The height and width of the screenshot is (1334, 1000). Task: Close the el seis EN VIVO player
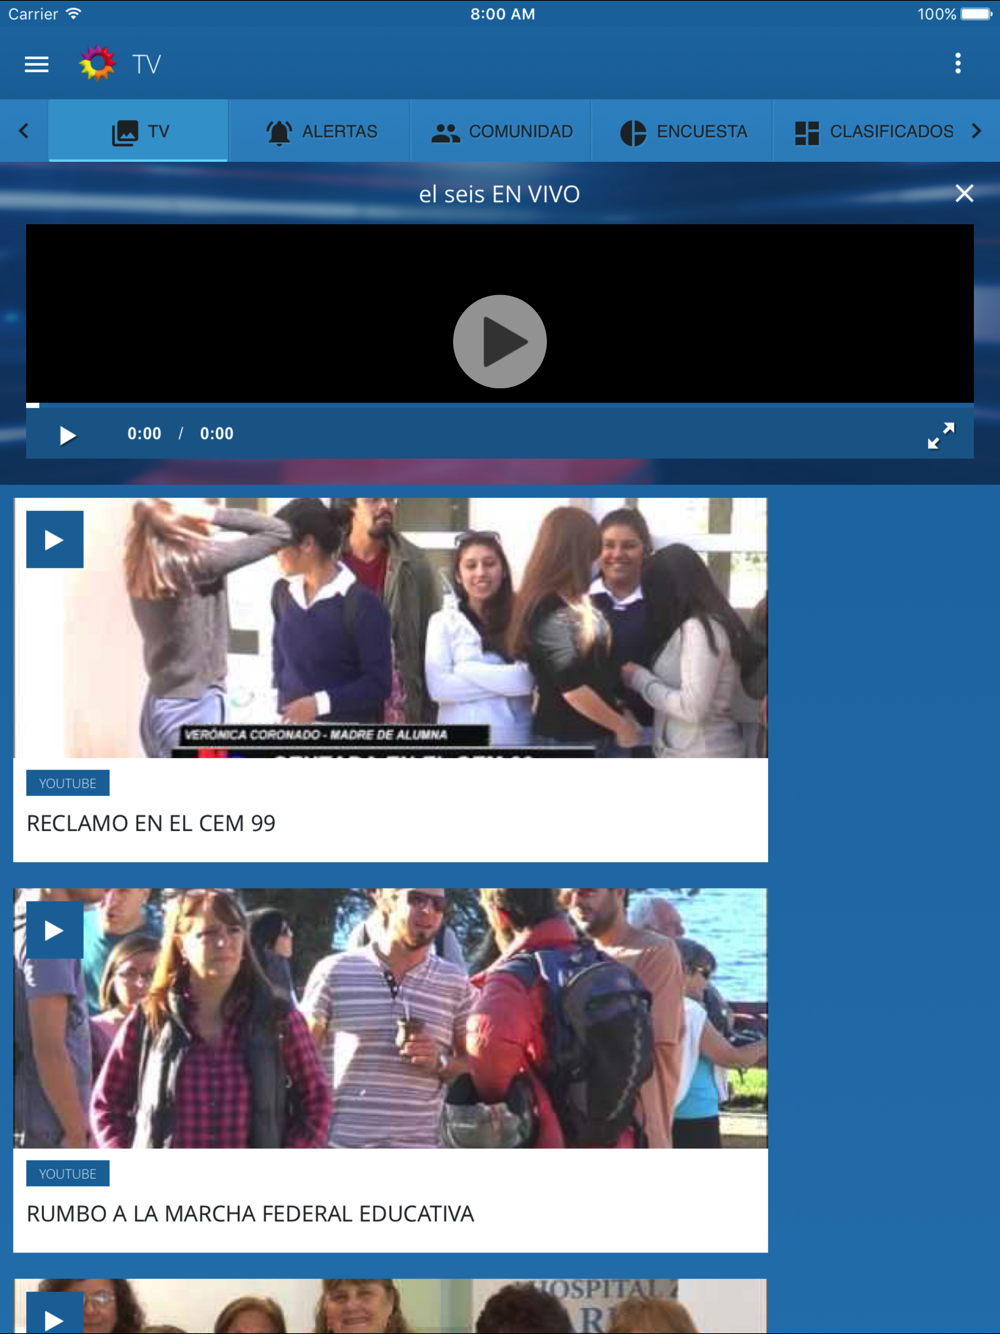[x=964, y=193]
